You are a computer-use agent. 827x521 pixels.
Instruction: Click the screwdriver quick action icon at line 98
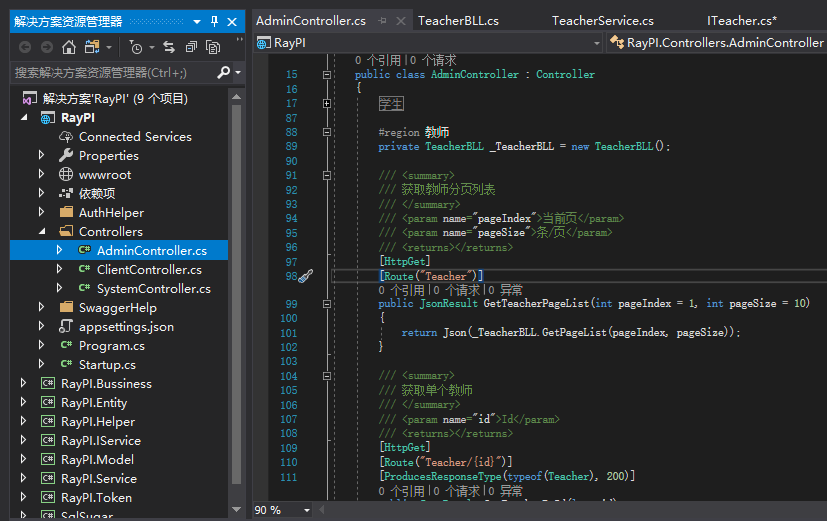(x=306, y=276)
